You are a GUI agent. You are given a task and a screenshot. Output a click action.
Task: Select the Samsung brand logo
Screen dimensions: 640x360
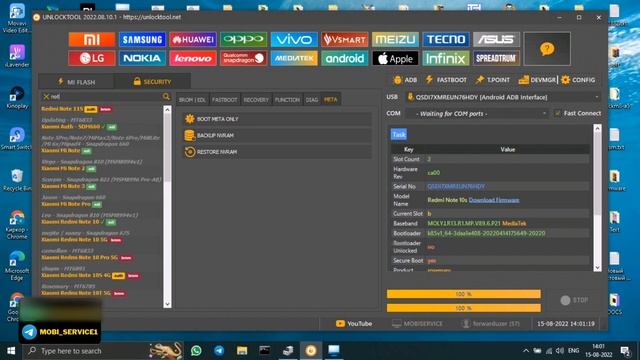pyautogui.click(x=142, y=40)
